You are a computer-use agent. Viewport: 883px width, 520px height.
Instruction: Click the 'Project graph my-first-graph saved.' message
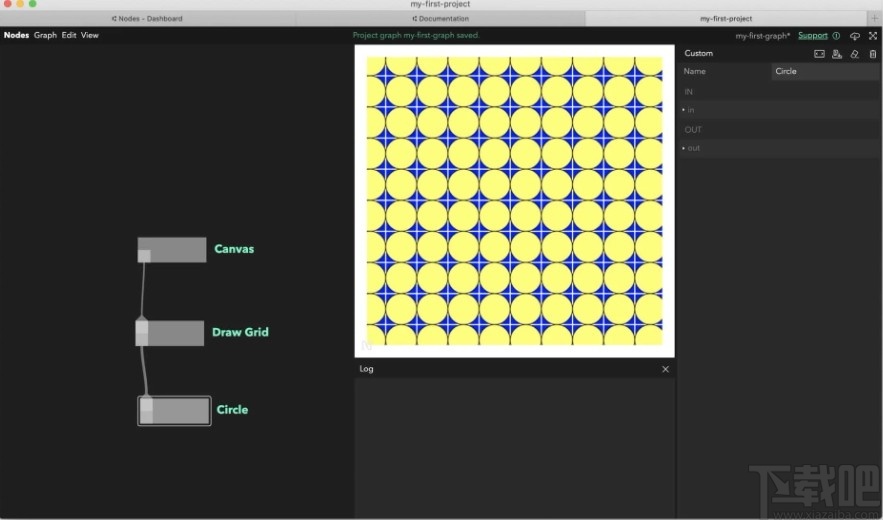tap(416, 35)
